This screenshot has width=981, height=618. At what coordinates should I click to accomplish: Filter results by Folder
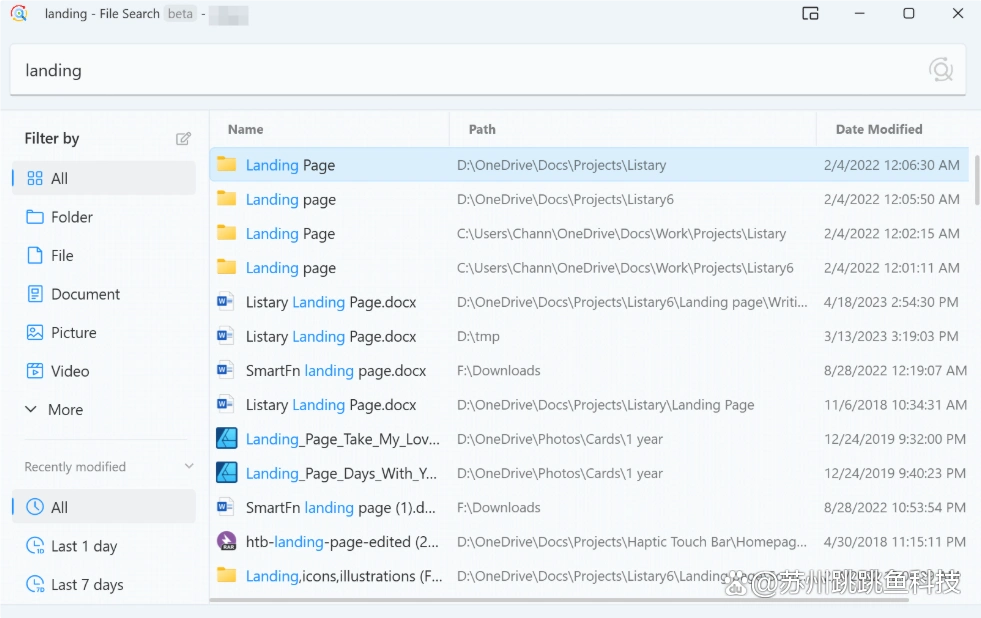pyautogui.click(x=104, y=217)
